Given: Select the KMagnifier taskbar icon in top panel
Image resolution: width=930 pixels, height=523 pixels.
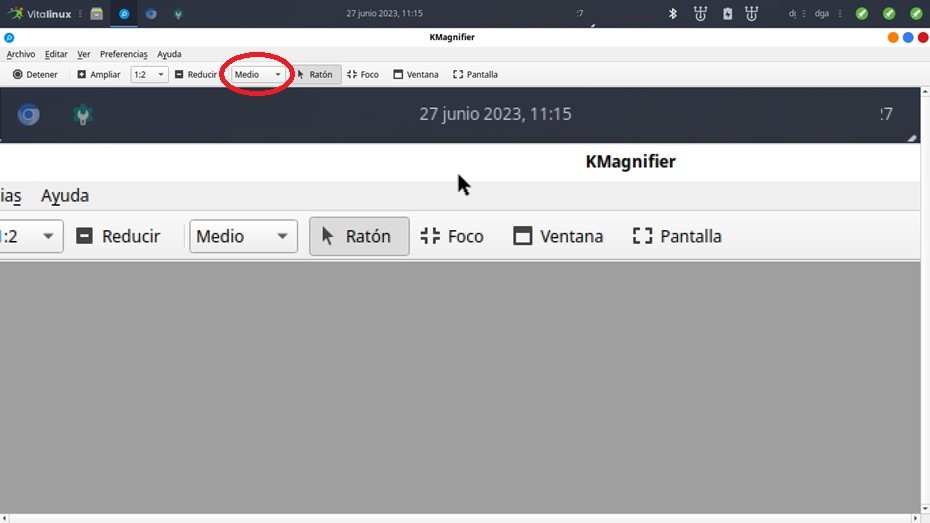Looking at the screenshot, I should 124,14.
